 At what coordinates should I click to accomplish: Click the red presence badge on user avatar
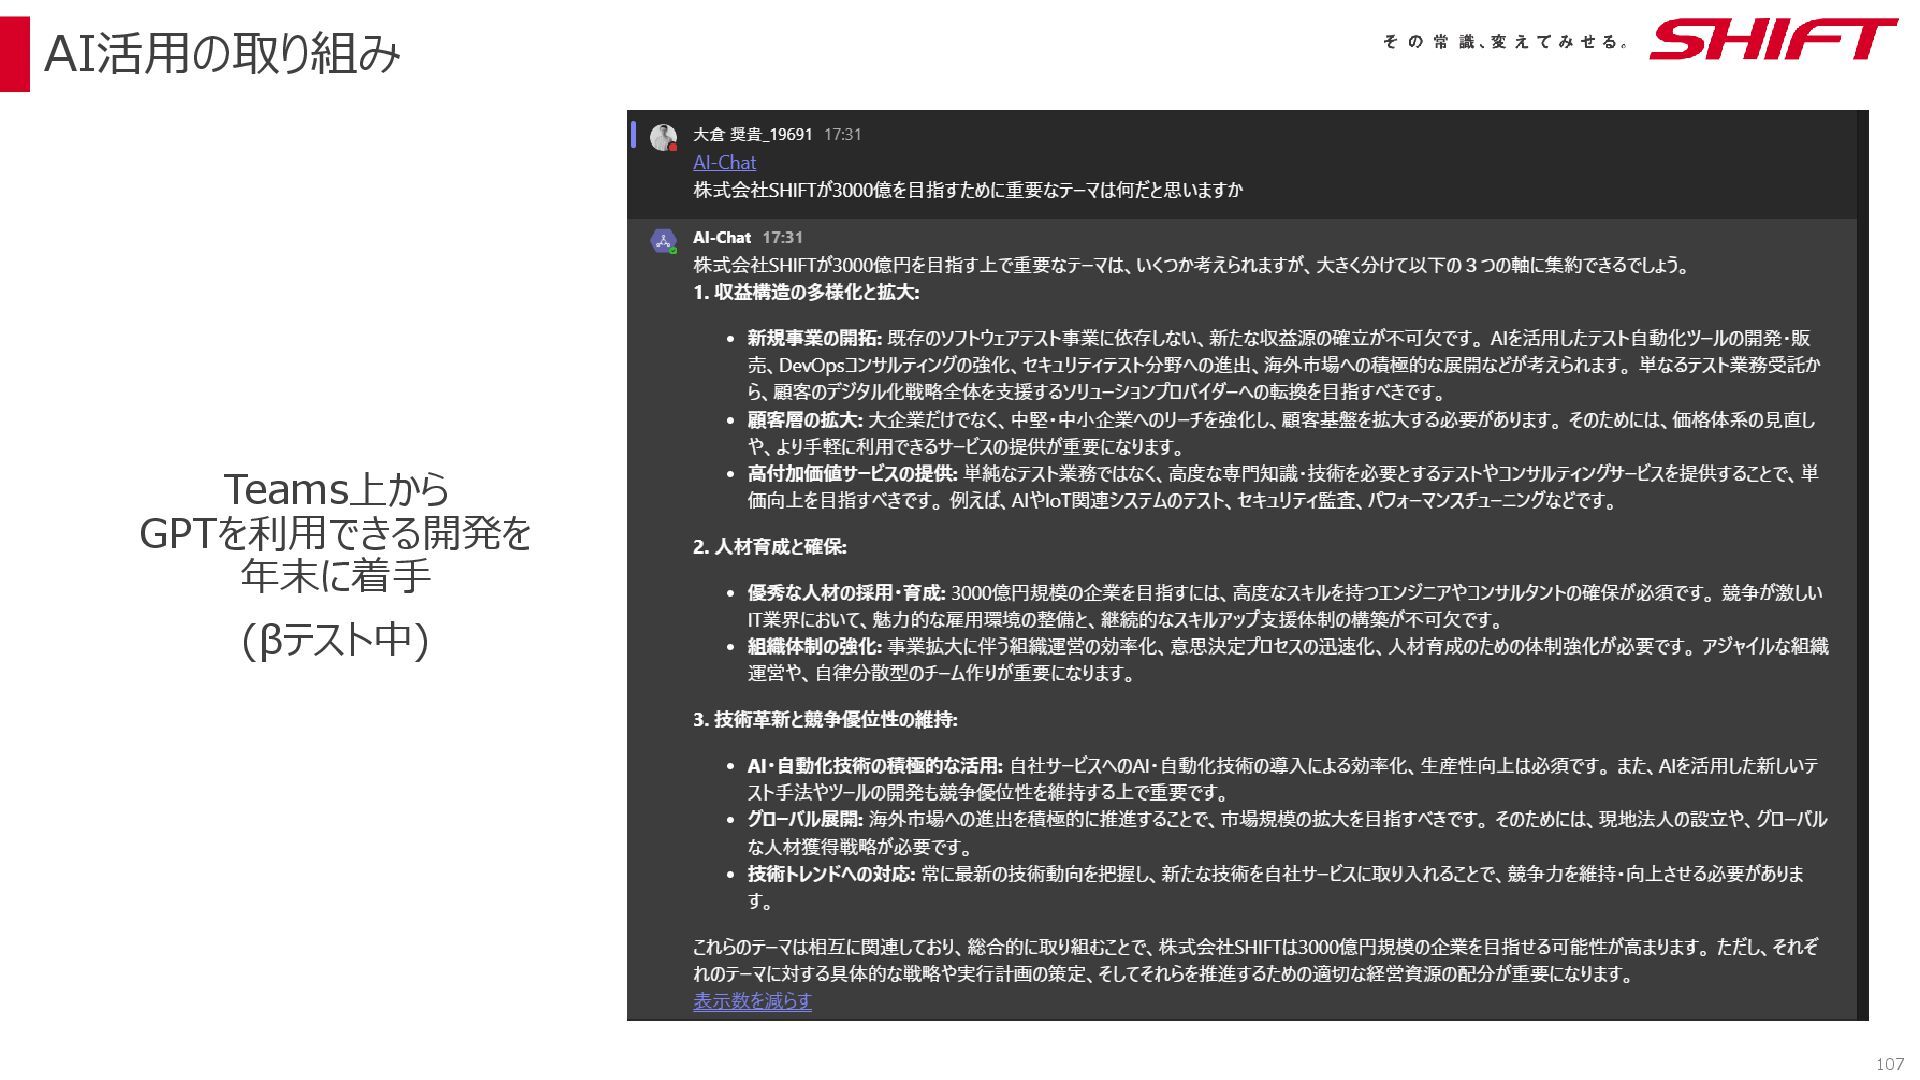click(x=673, y=147)
